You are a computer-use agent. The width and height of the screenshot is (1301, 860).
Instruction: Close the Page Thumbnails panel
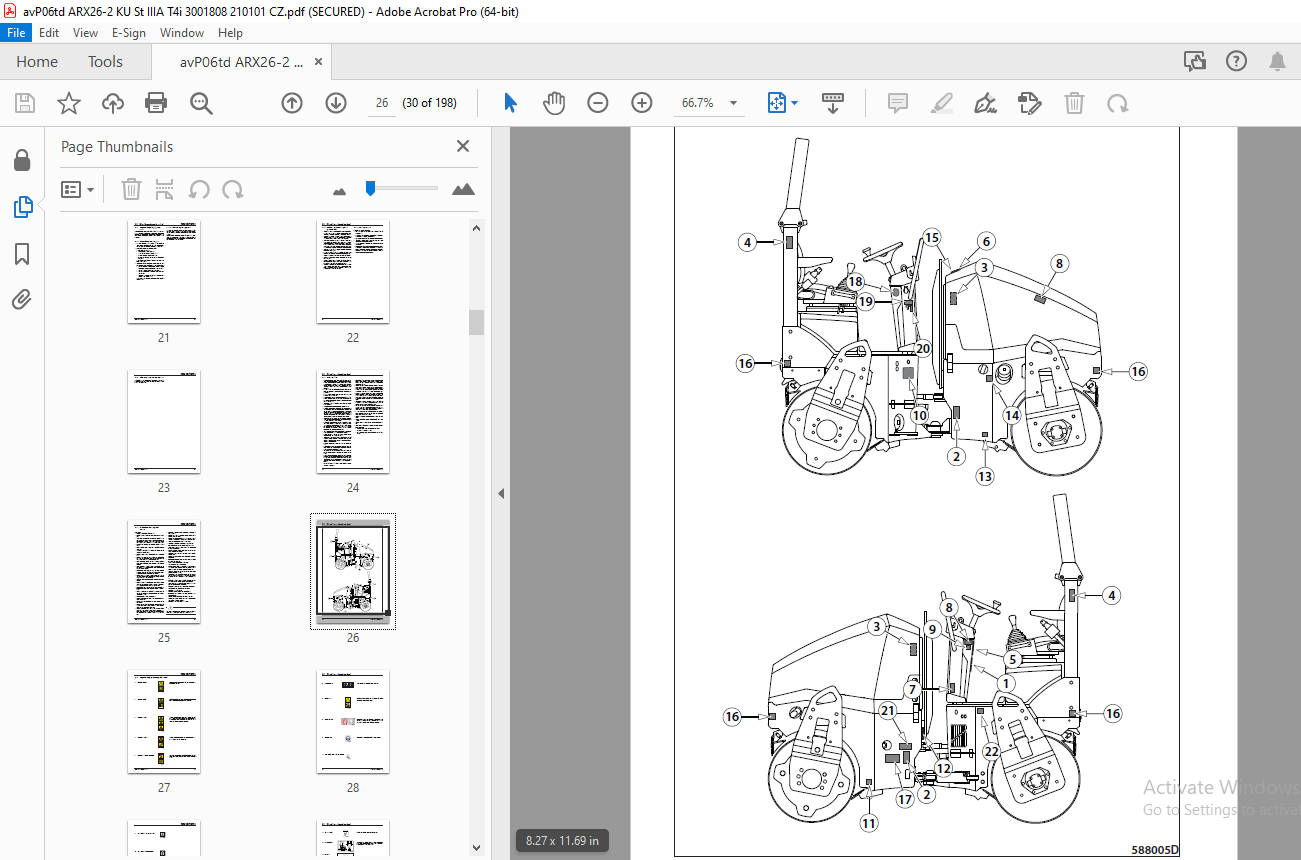coord(463,146)
